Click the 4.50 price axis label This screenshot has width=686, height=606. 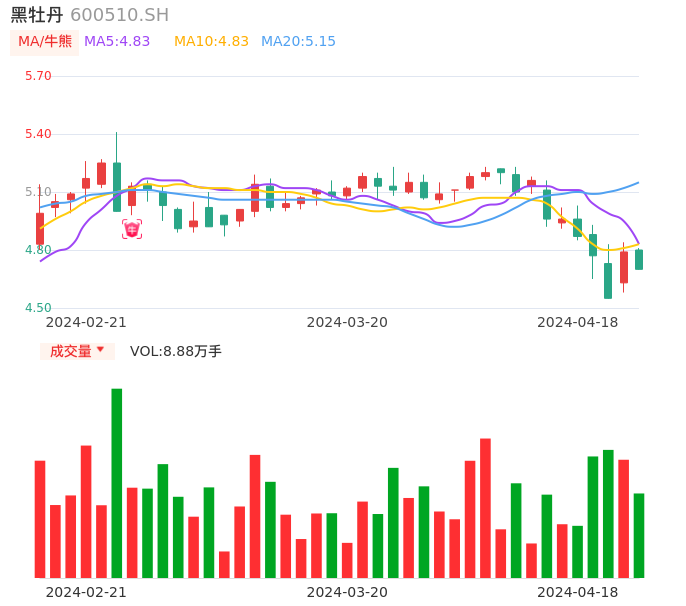(38, 308)
